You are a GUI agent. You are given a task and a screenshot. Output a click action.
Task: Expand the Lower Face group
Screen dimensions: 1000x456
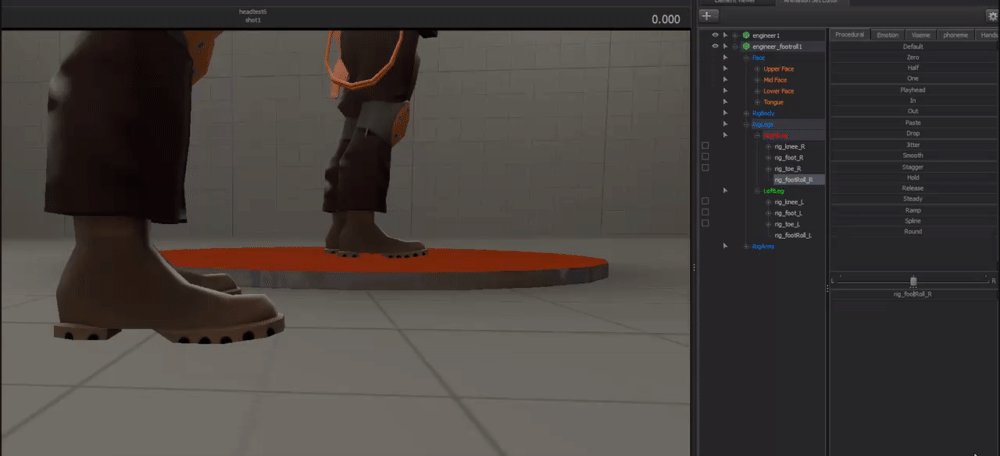(757, 91)
